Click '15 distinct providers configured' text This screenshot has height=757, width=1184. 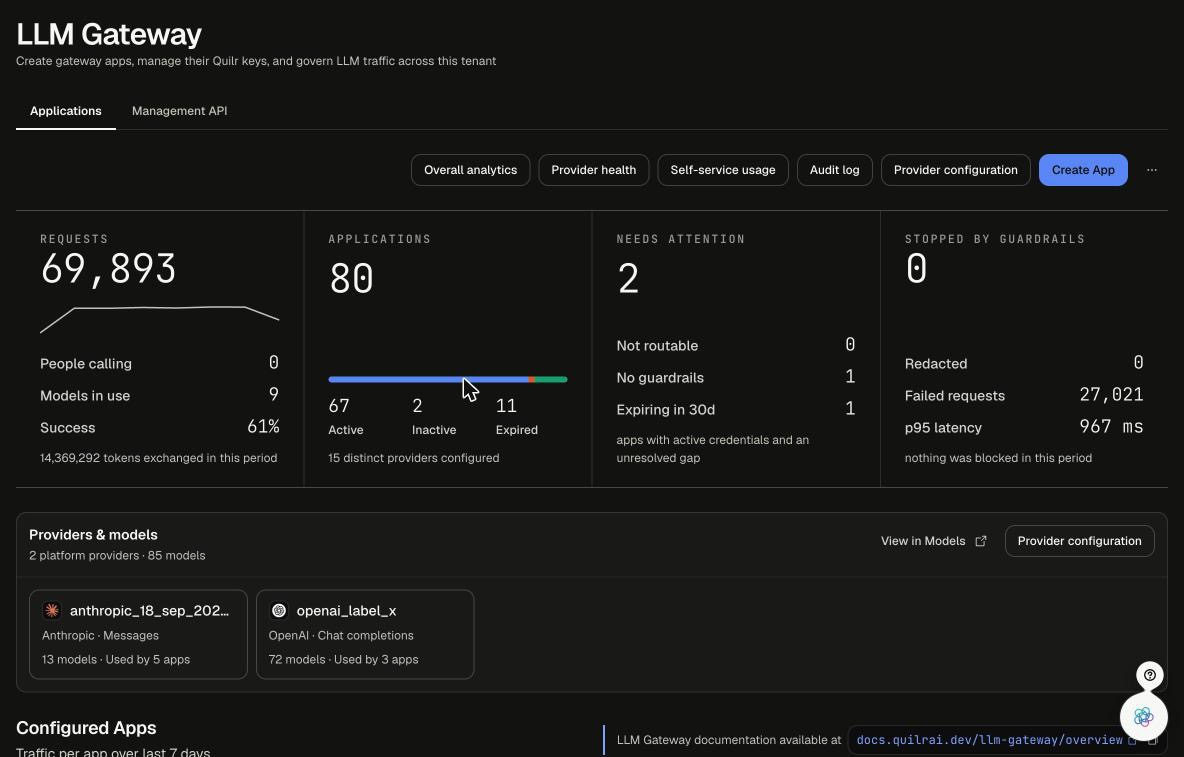tap(414, 458)
